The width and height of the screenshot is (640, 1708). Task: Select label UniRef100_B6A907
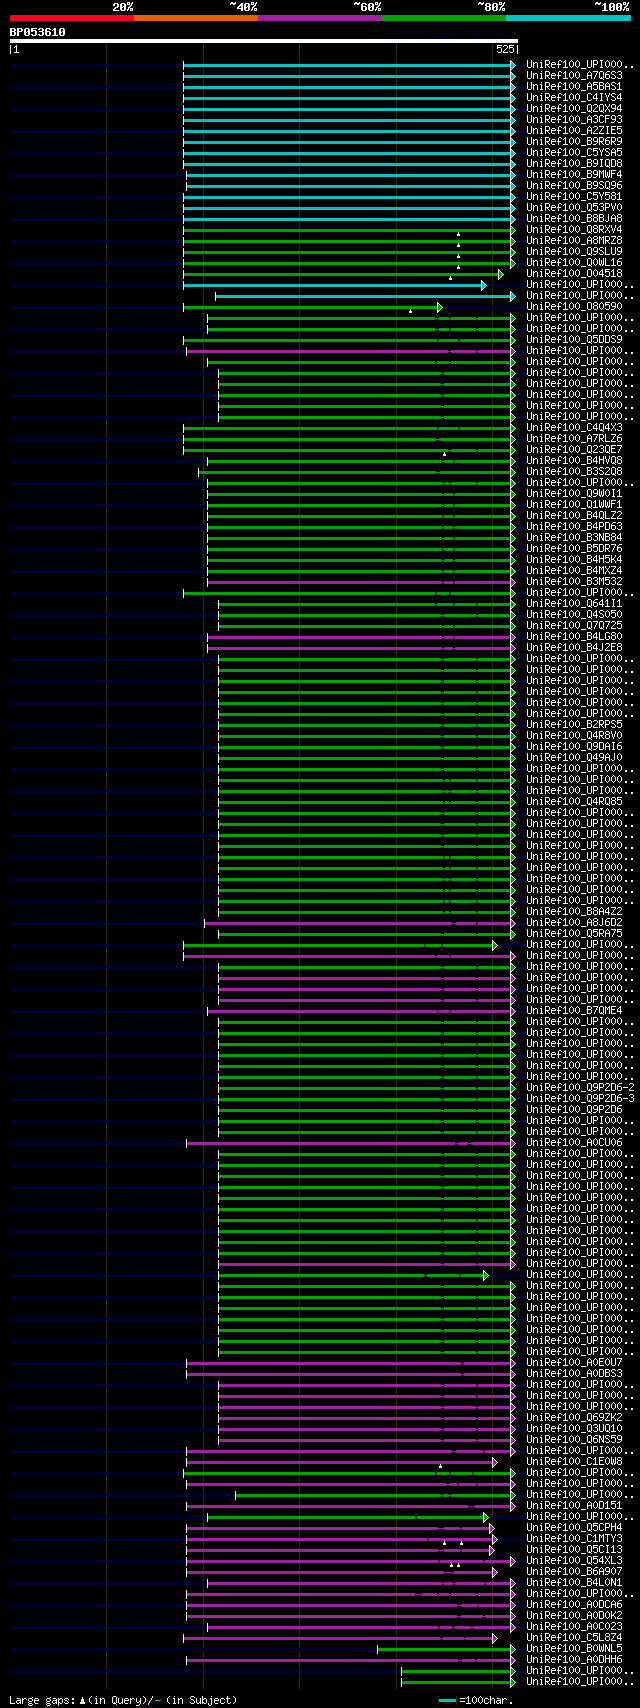point(574,1571)
